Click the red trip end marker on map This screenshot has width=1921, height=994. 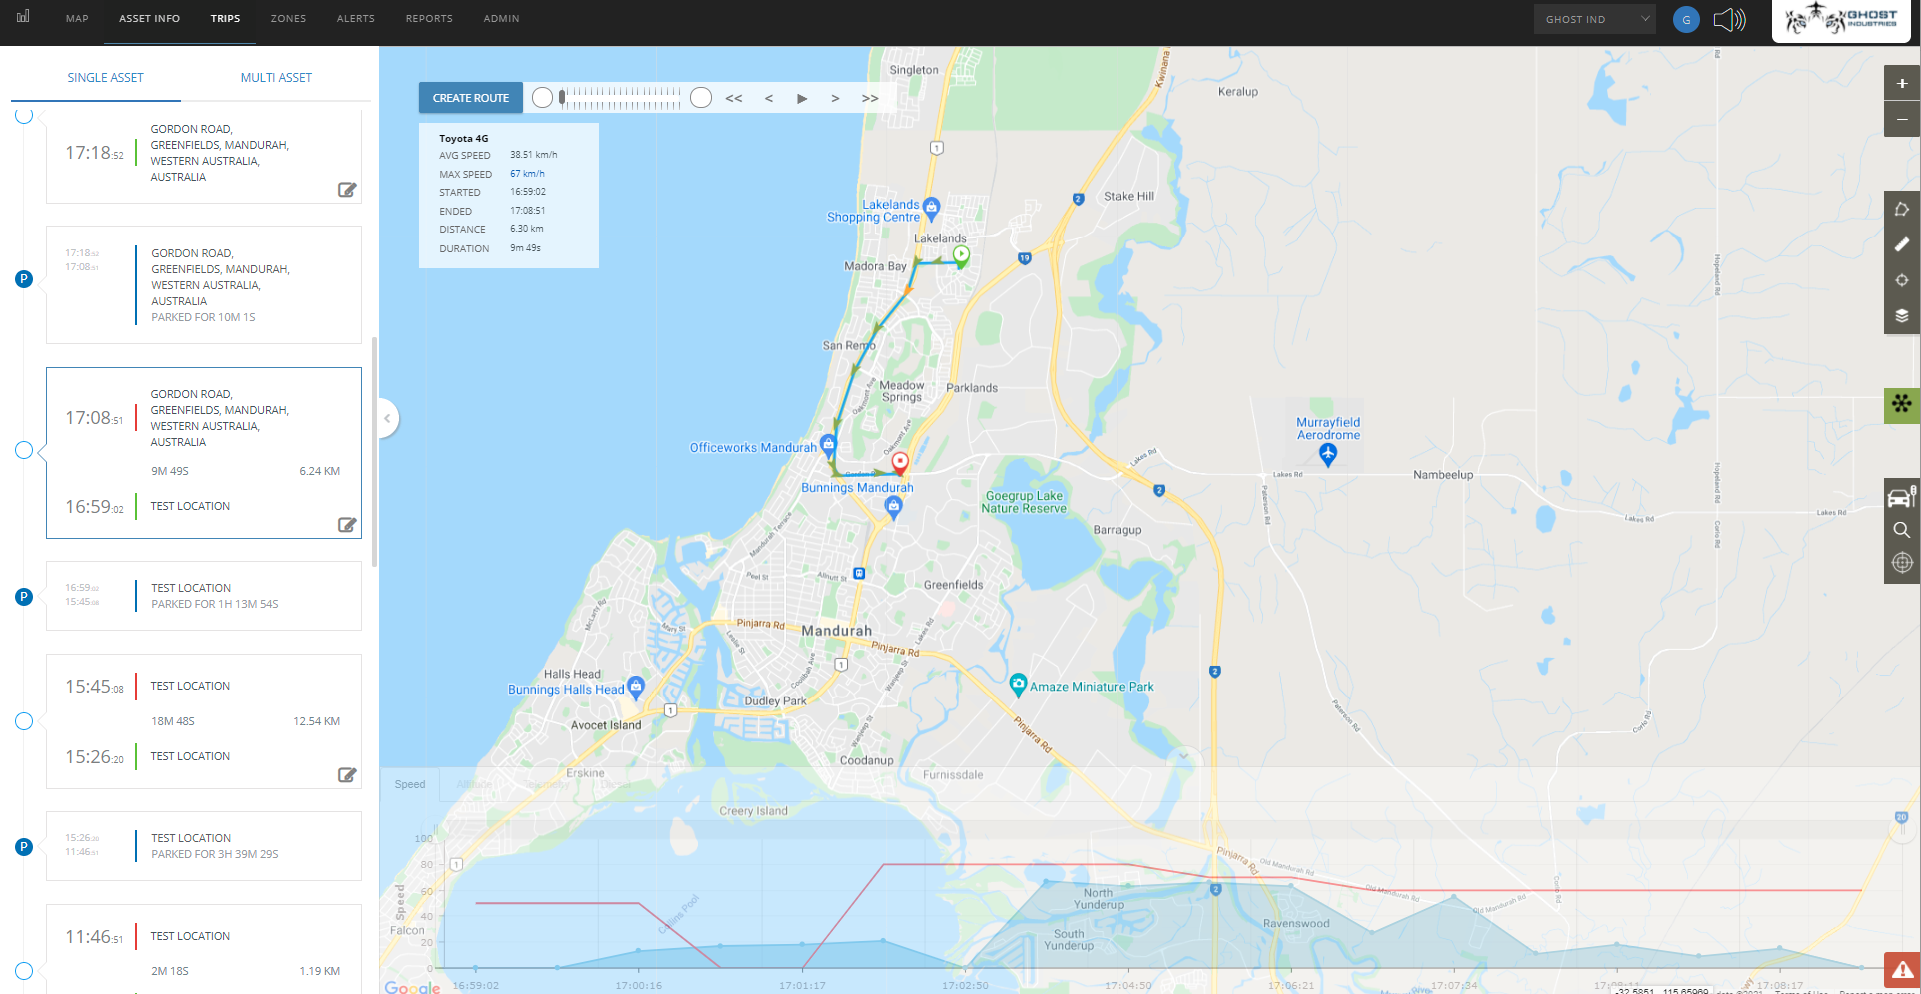(x=900, y=463)
